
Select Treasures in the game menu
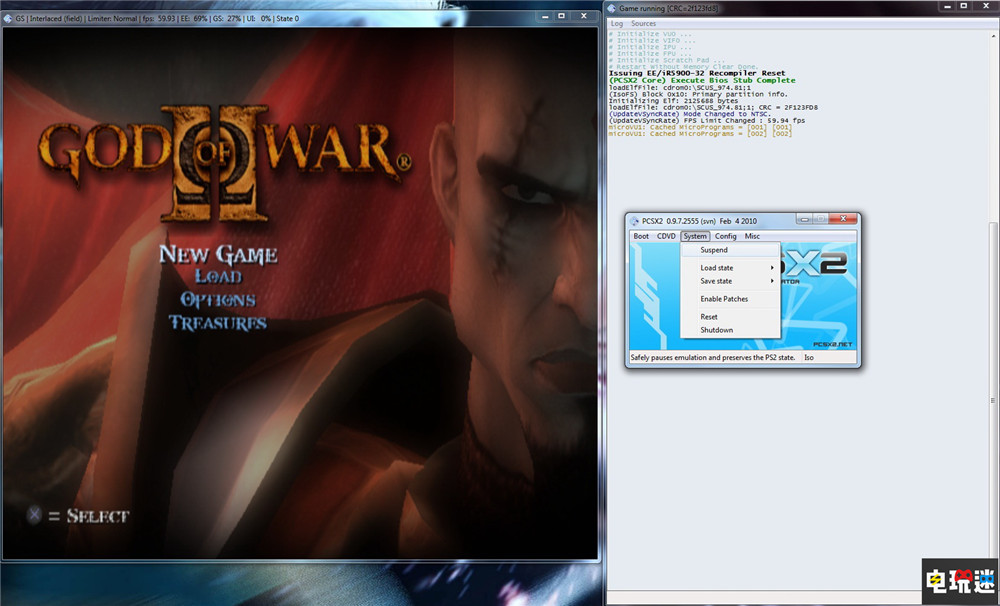217,322
